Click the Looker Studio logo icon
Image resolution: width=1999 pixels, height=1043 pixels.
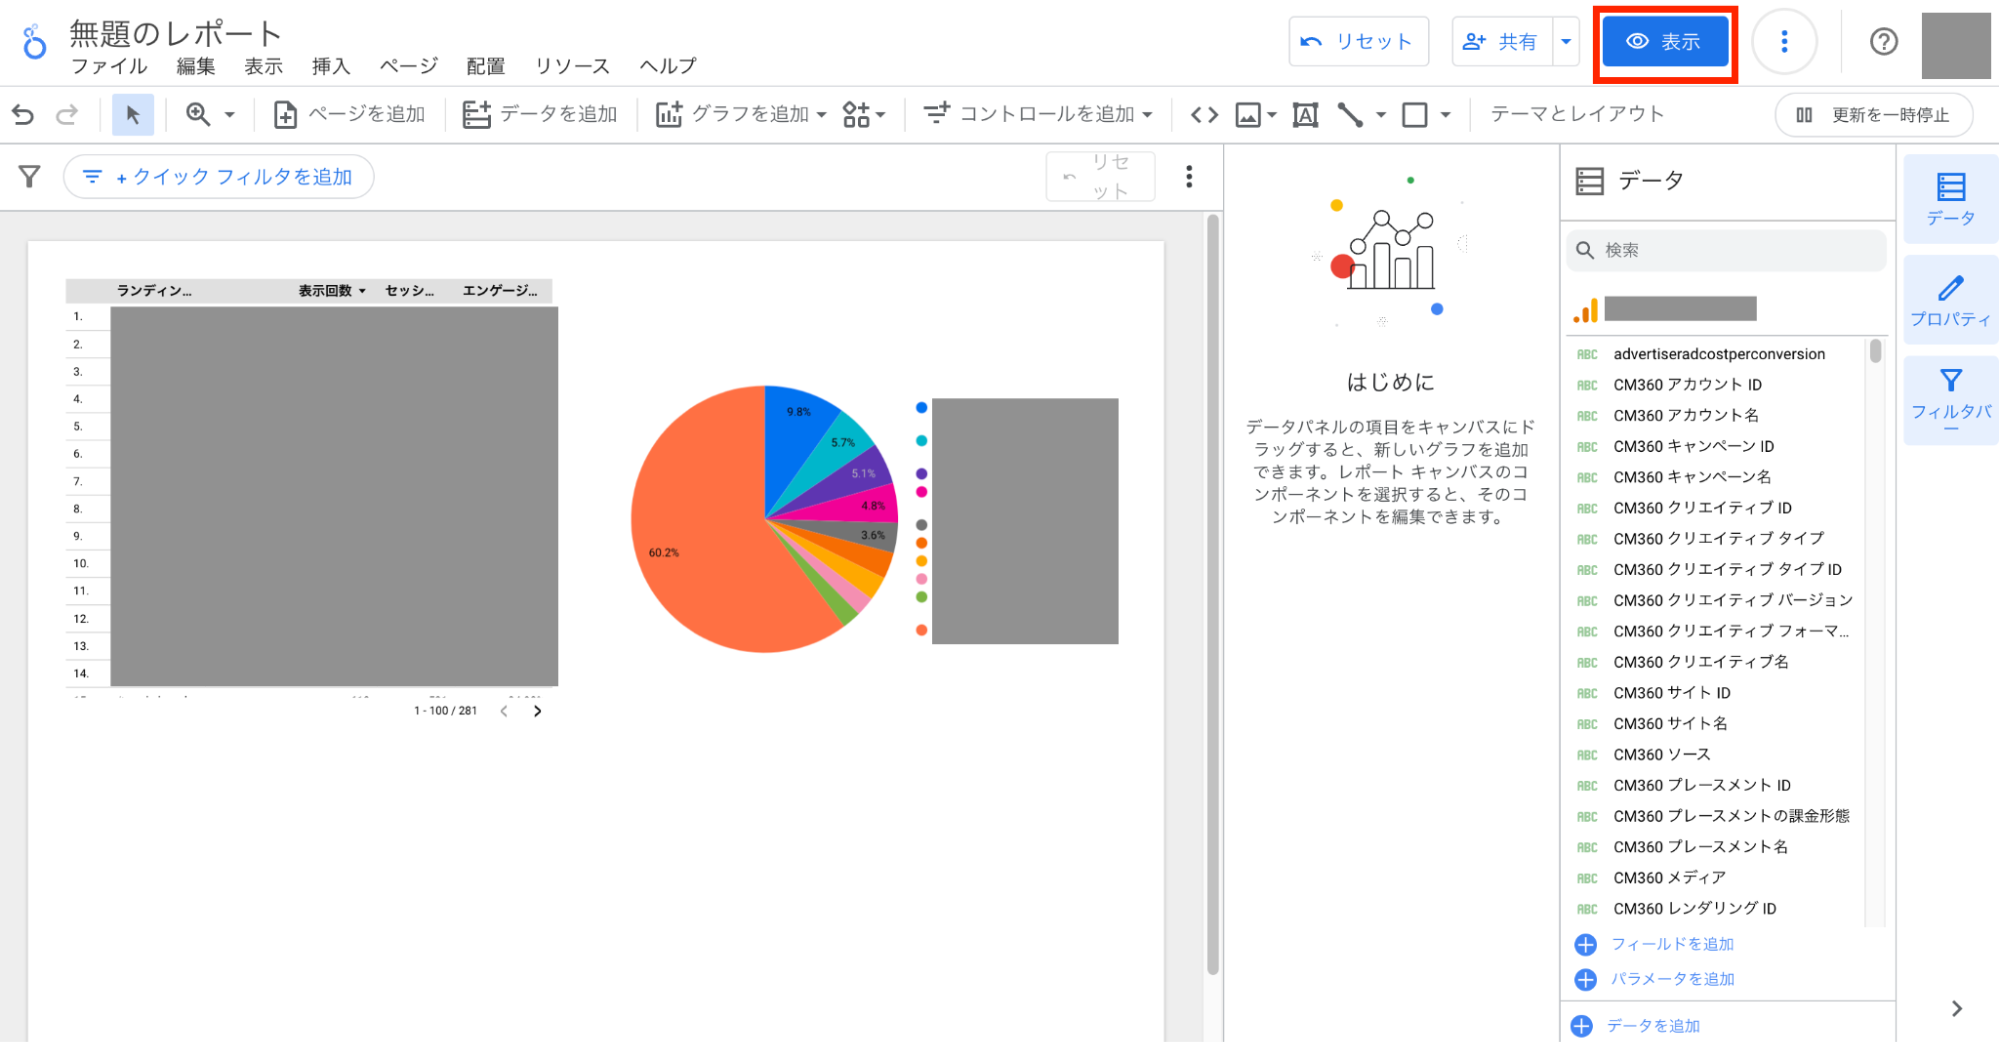[34, 42]
